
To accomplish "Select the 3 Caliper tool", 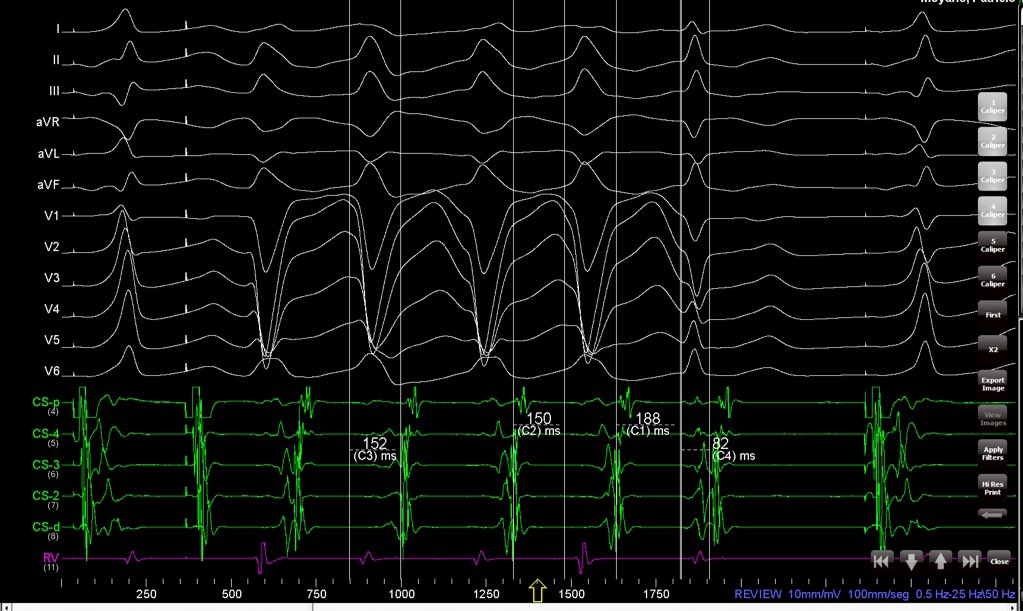I will (991, 176).
